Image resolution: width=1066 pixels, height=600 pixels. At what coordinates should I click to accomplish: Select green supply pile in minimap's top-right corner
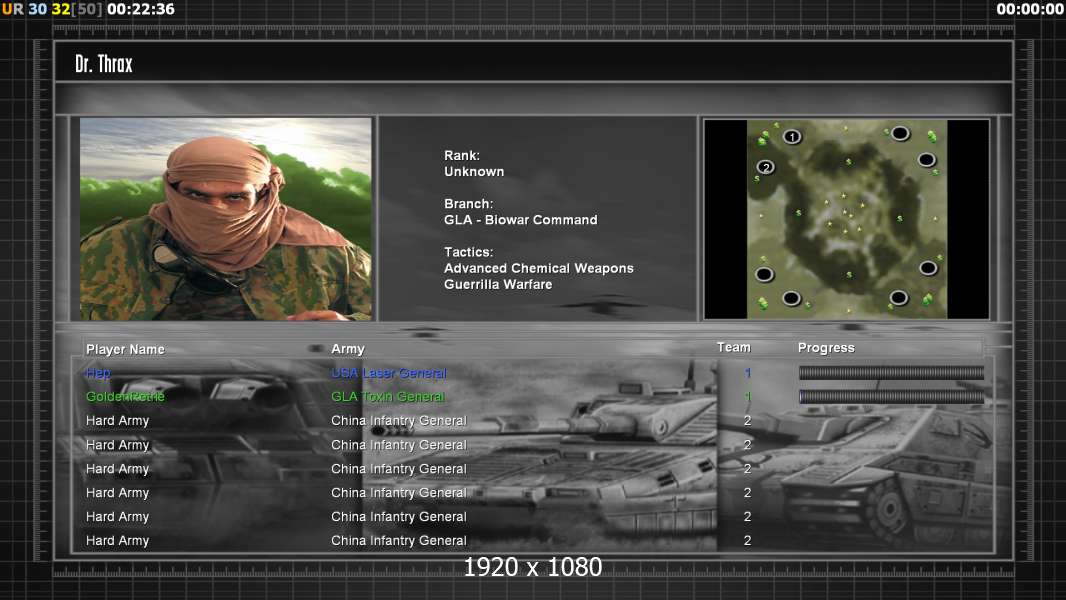point(932,136)
